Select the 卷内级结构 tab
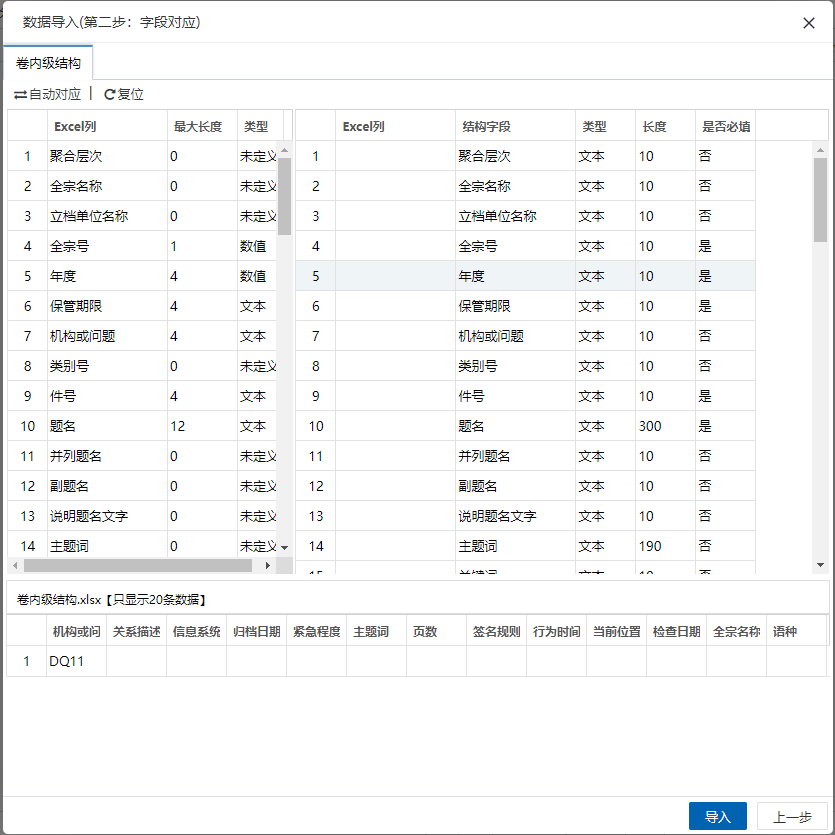 [48, 63]
